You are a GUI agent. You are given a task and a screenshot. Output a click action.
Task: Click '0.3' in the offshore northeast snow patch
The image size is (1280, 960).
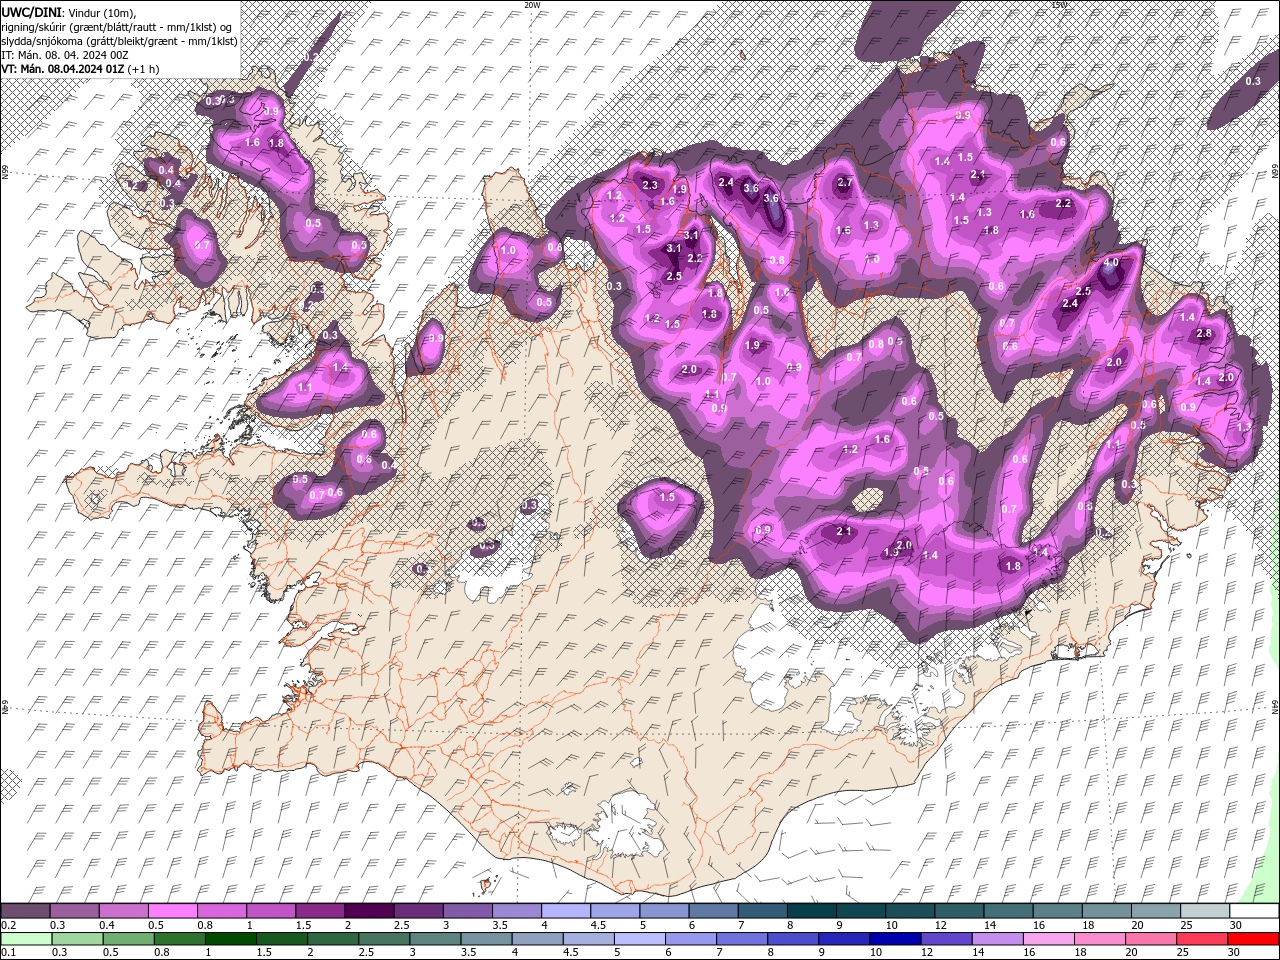[x=1253, y=81]
